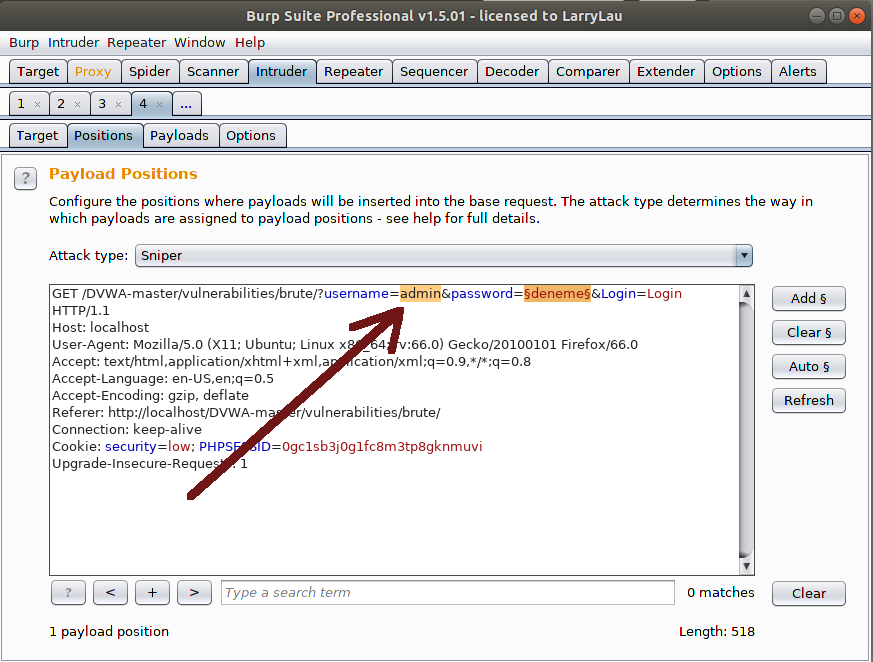Open a new Intruder tab via ellipsis
Image resolution: width=873 pixels, height=662 pixels.
tap(187, 104)
